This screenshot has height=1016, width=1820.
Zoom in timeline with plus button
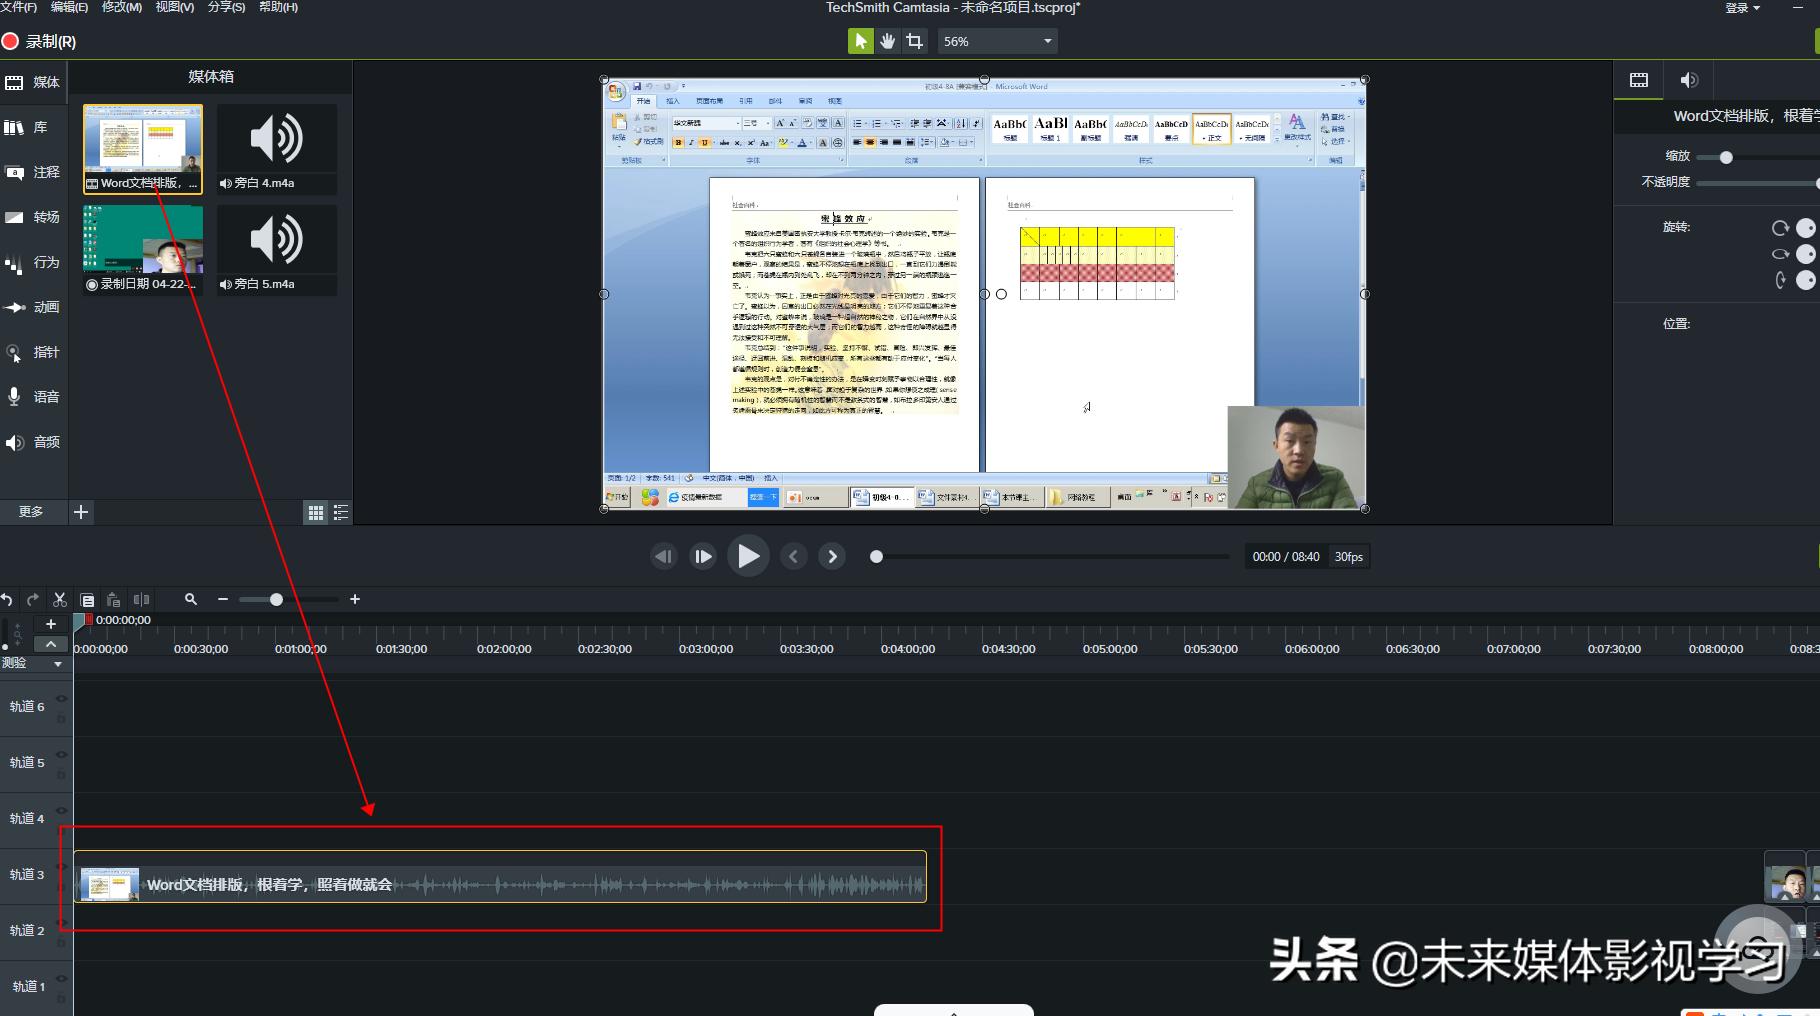click(x=355, y=600)
